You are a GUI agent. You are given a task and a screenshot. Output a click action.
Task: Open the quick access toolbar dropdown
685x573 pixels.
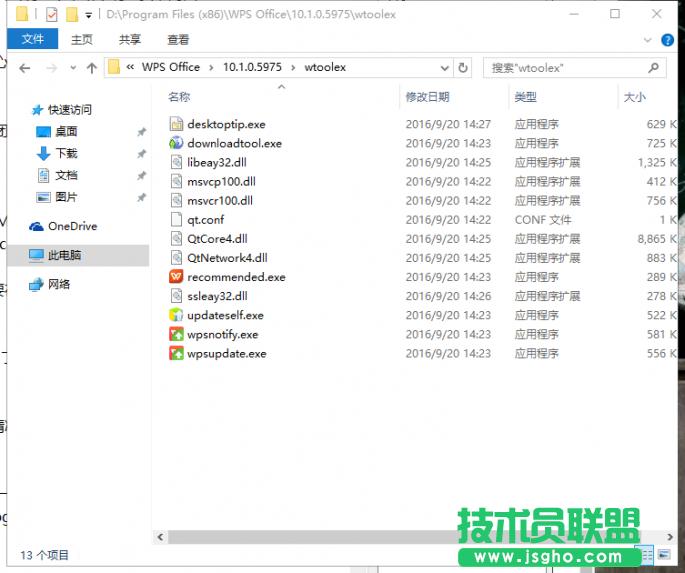pyautogui.click(x=89, y=15)
